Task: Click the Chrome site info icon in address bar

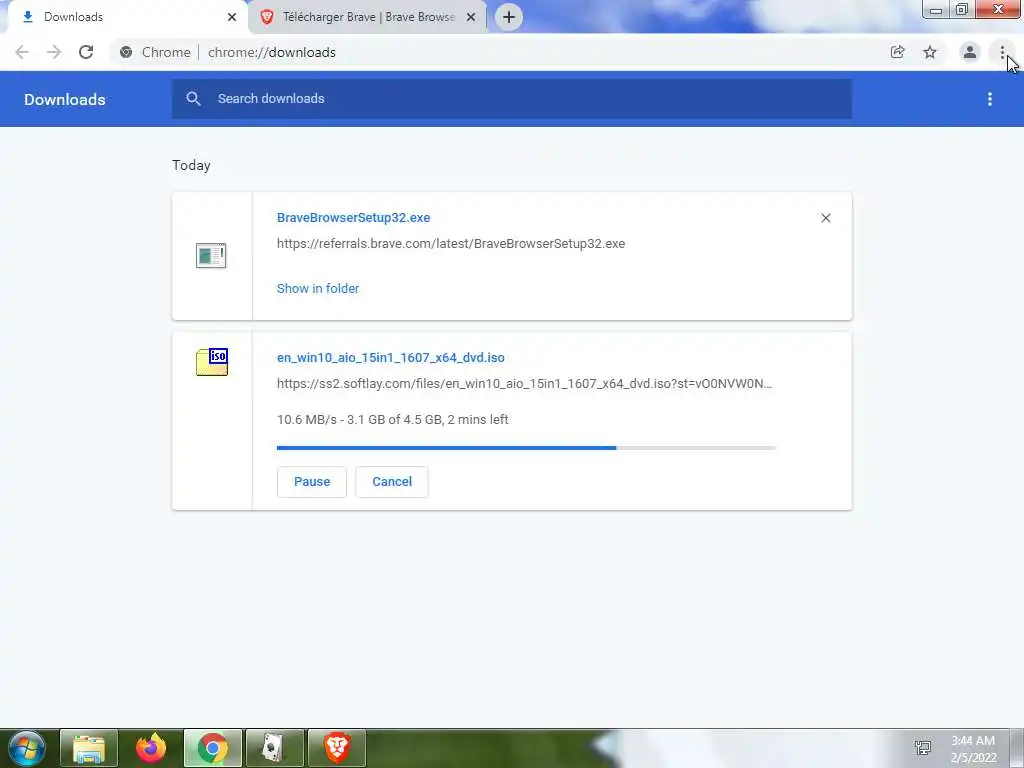Action: (x=126, y=52)
